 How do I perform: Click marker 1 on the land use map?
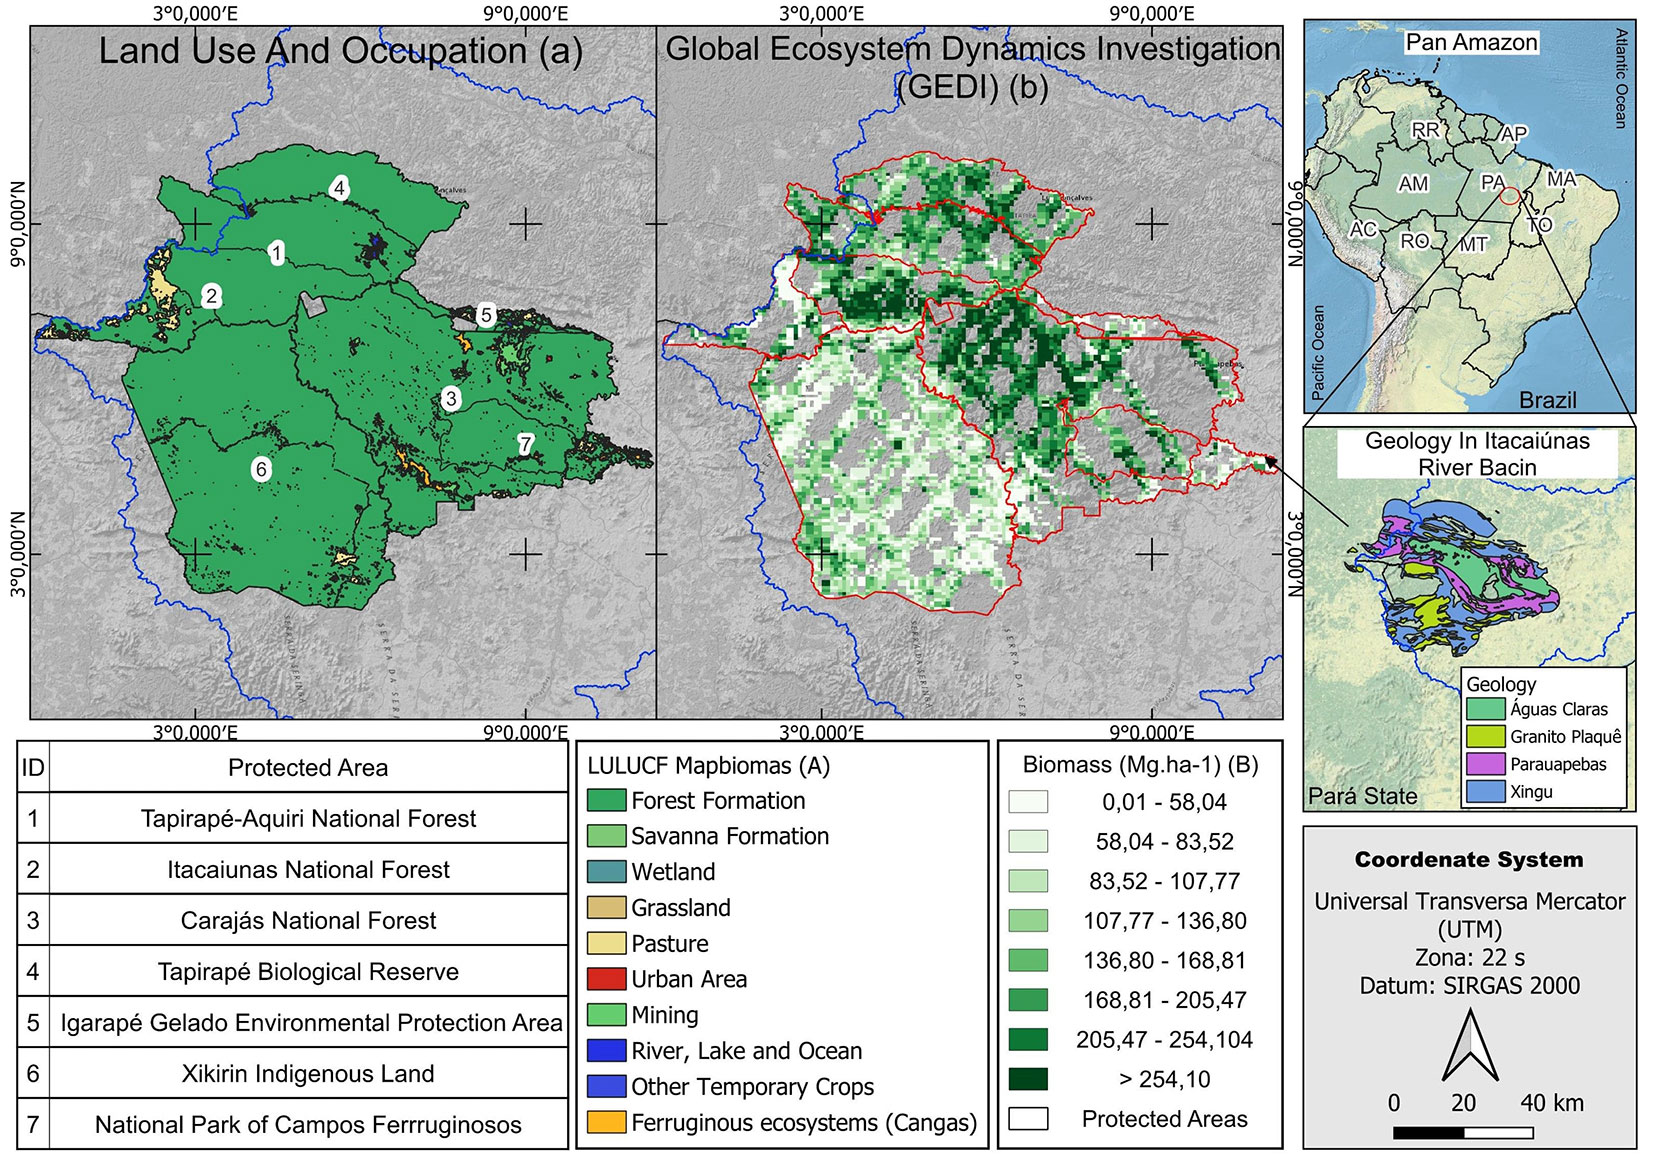pos(277,253)
